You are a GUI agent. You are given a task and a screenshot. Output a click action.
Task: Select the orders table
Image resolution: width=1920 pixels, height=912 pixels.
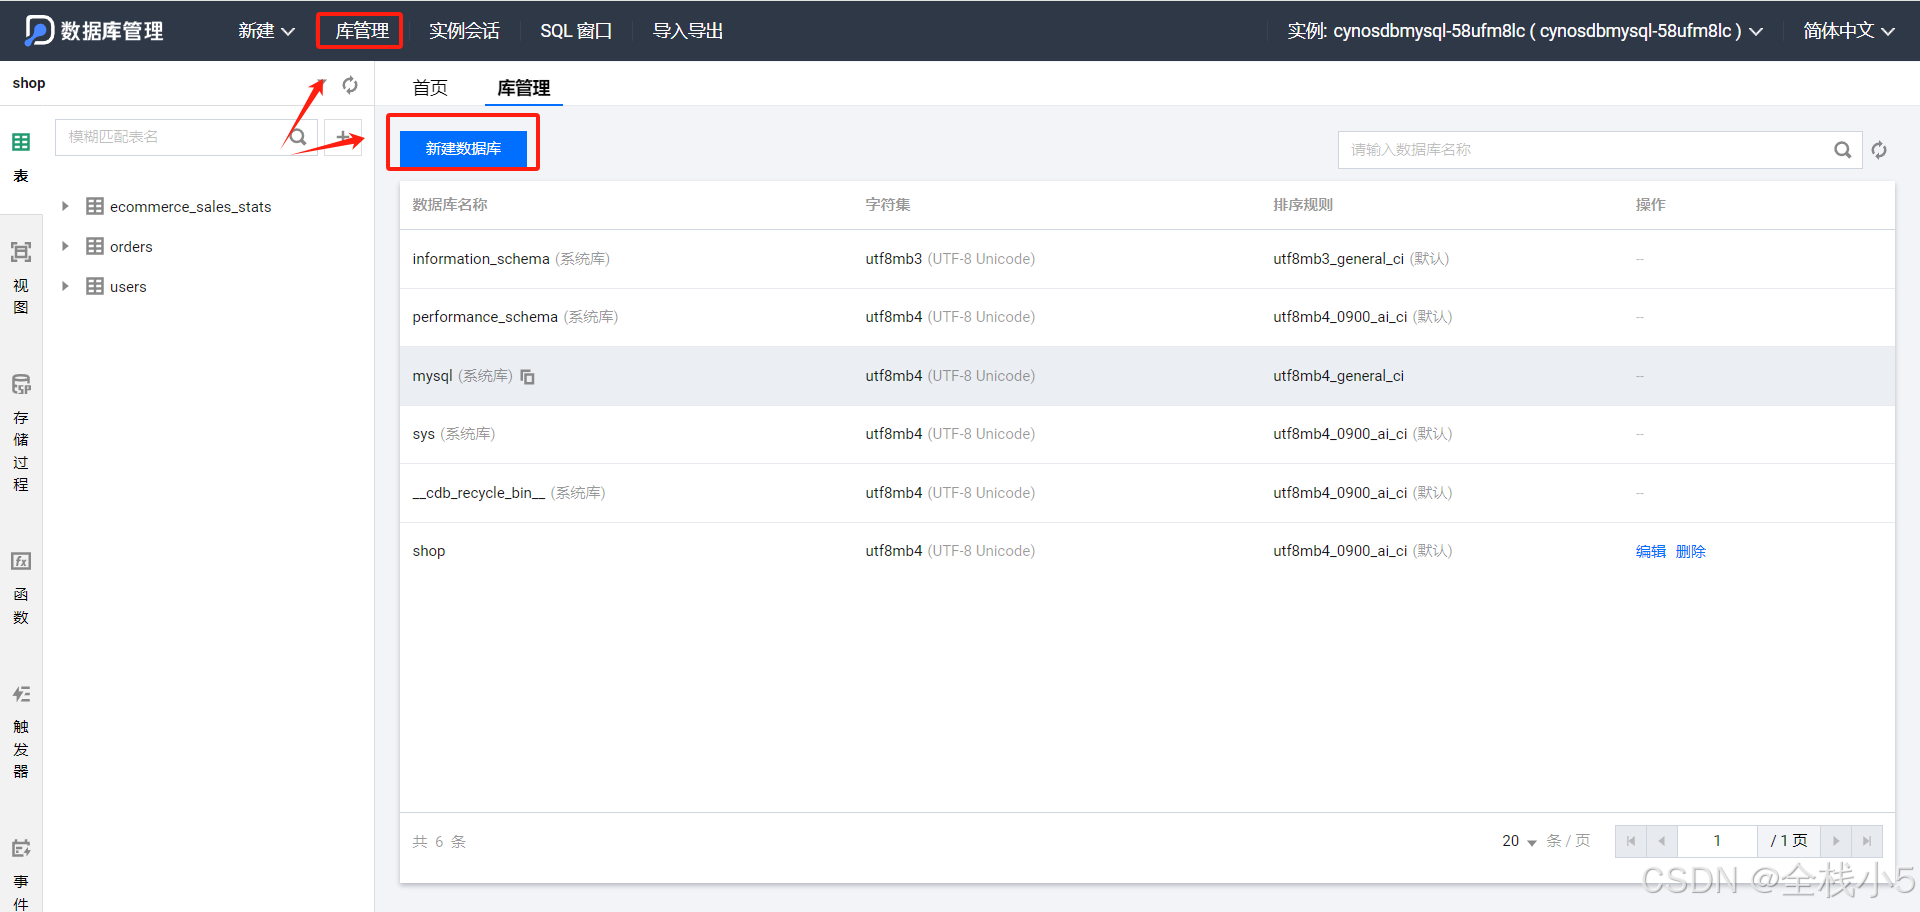pyautogui.click(x=131, y=246)
